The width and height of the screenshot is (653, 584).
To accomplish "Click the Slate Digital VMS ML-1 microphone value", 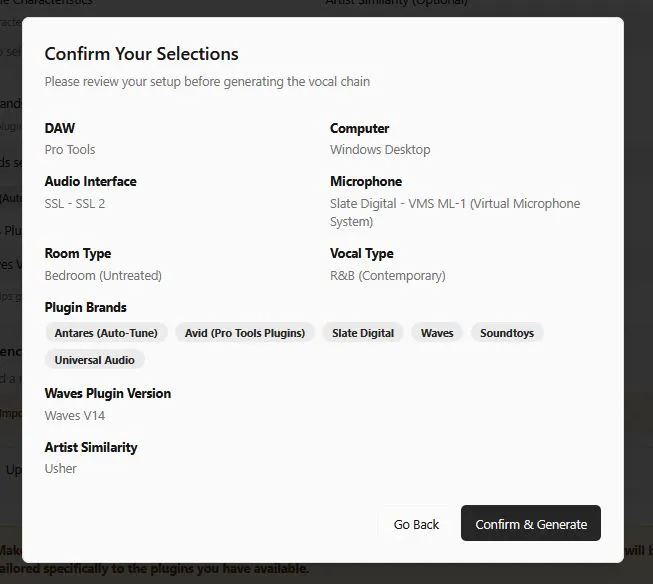I will pos(455,212).
